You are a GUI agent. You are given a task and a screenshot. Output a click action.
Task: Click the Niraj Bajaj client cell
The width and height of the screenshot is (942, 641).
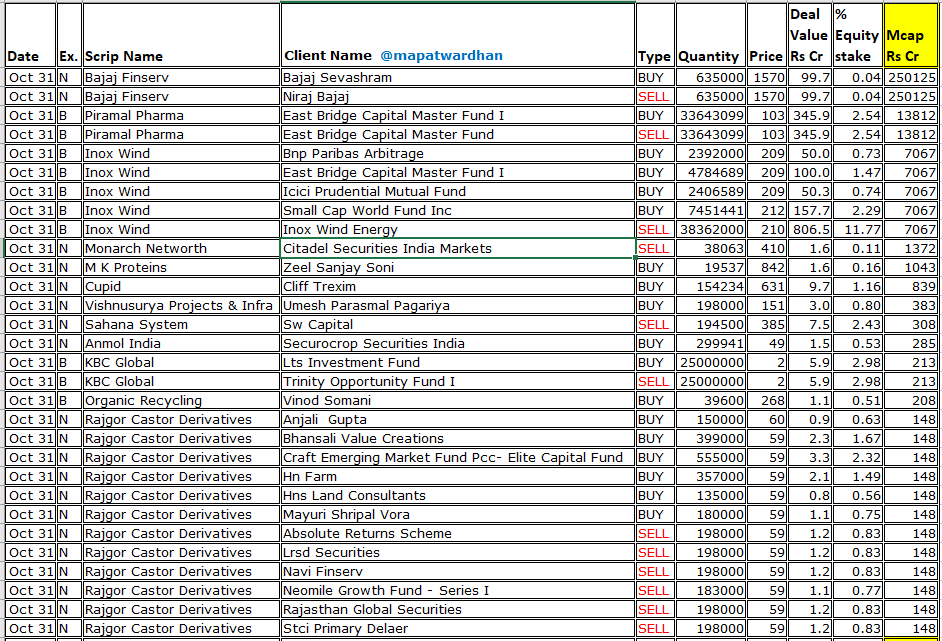click(458, 96)
